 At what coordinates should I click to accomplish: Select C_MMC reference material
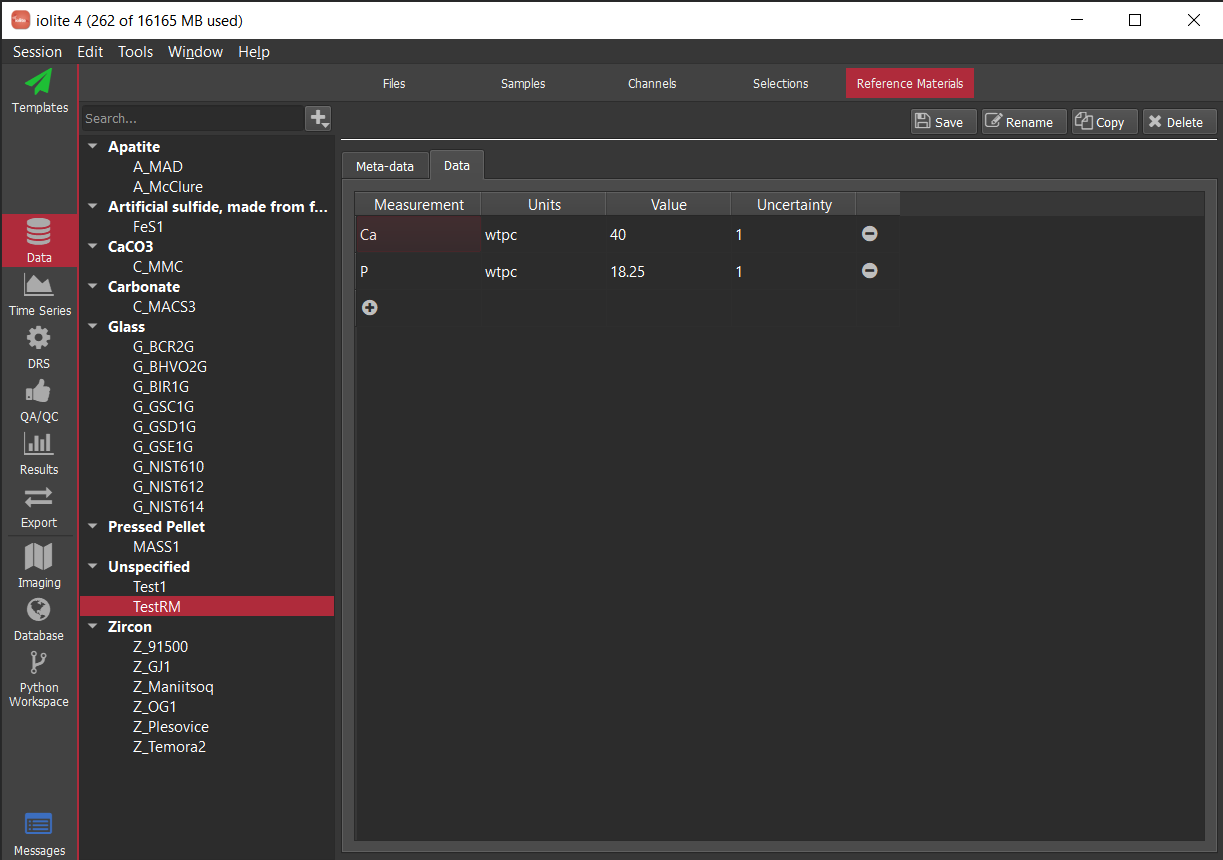click(158, 267)
